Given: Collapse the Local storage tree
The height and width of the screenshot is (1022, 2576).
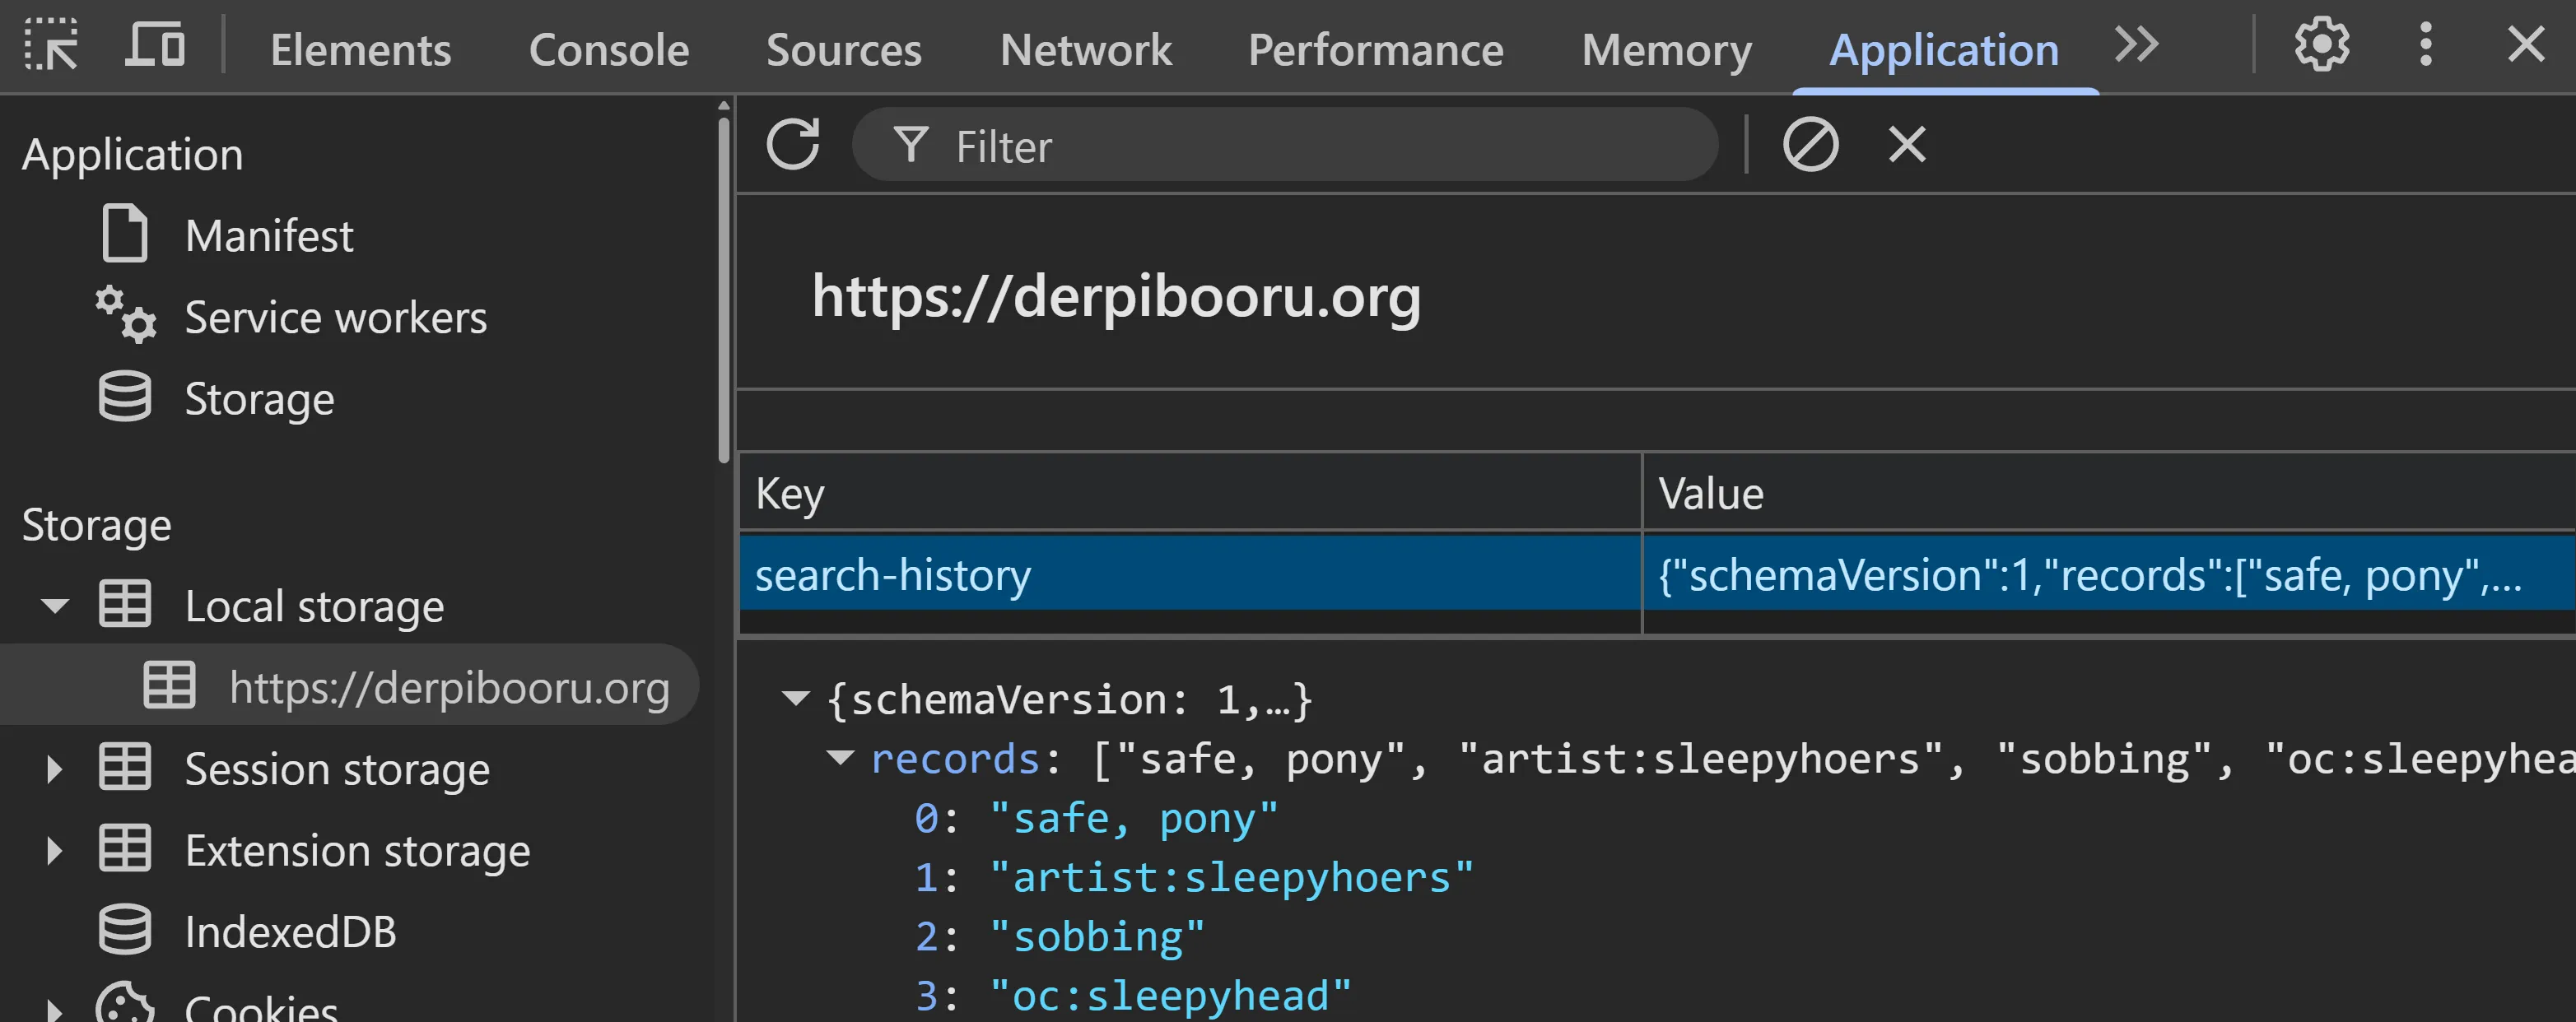Looking at the screenshot, I should click(x=55, y=604).
